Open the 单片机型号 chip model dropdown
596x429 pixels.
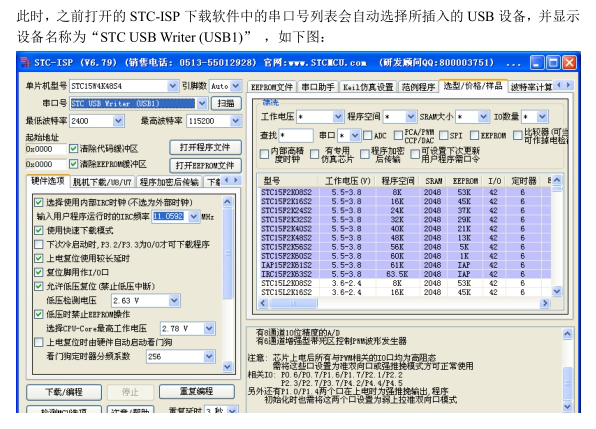click(x=172, y=86)
